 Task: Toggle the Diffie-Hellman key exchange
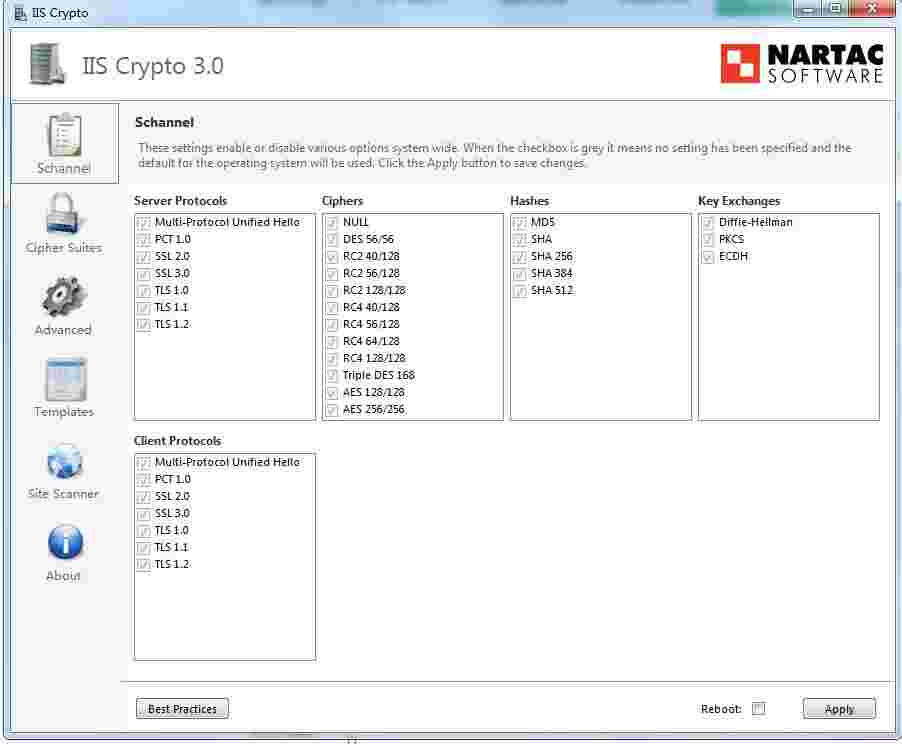click(707, 222)
